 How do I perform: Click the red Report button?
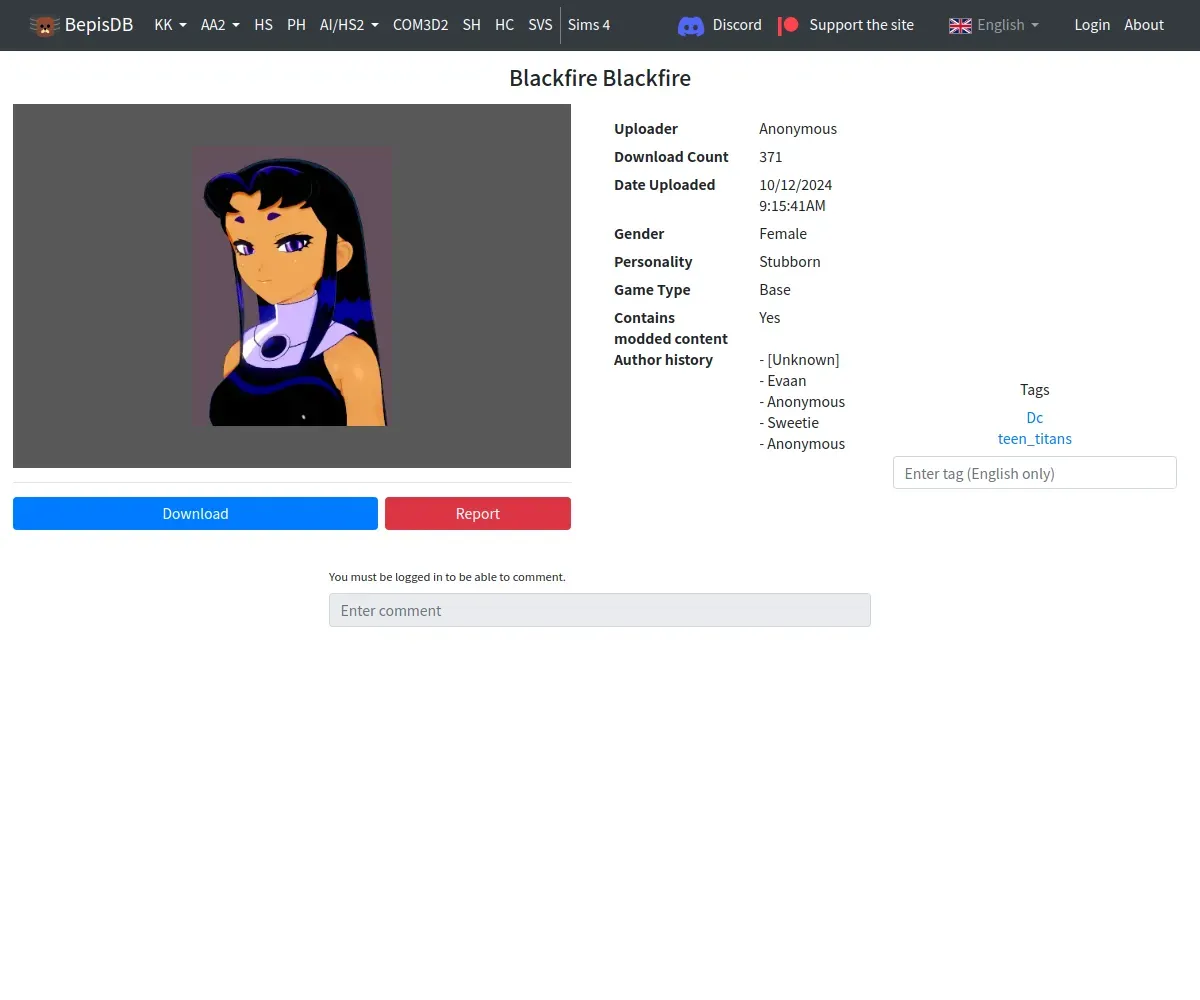click(x=478, y=514)
